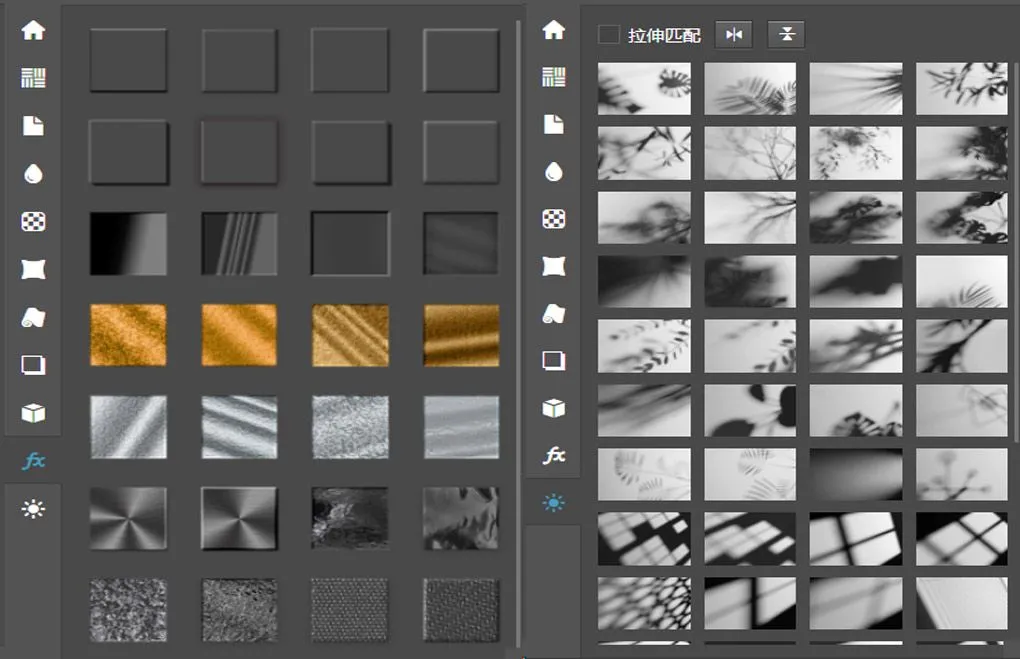Click the active blue sun tab in the shadows panel

tap(553, 504)
